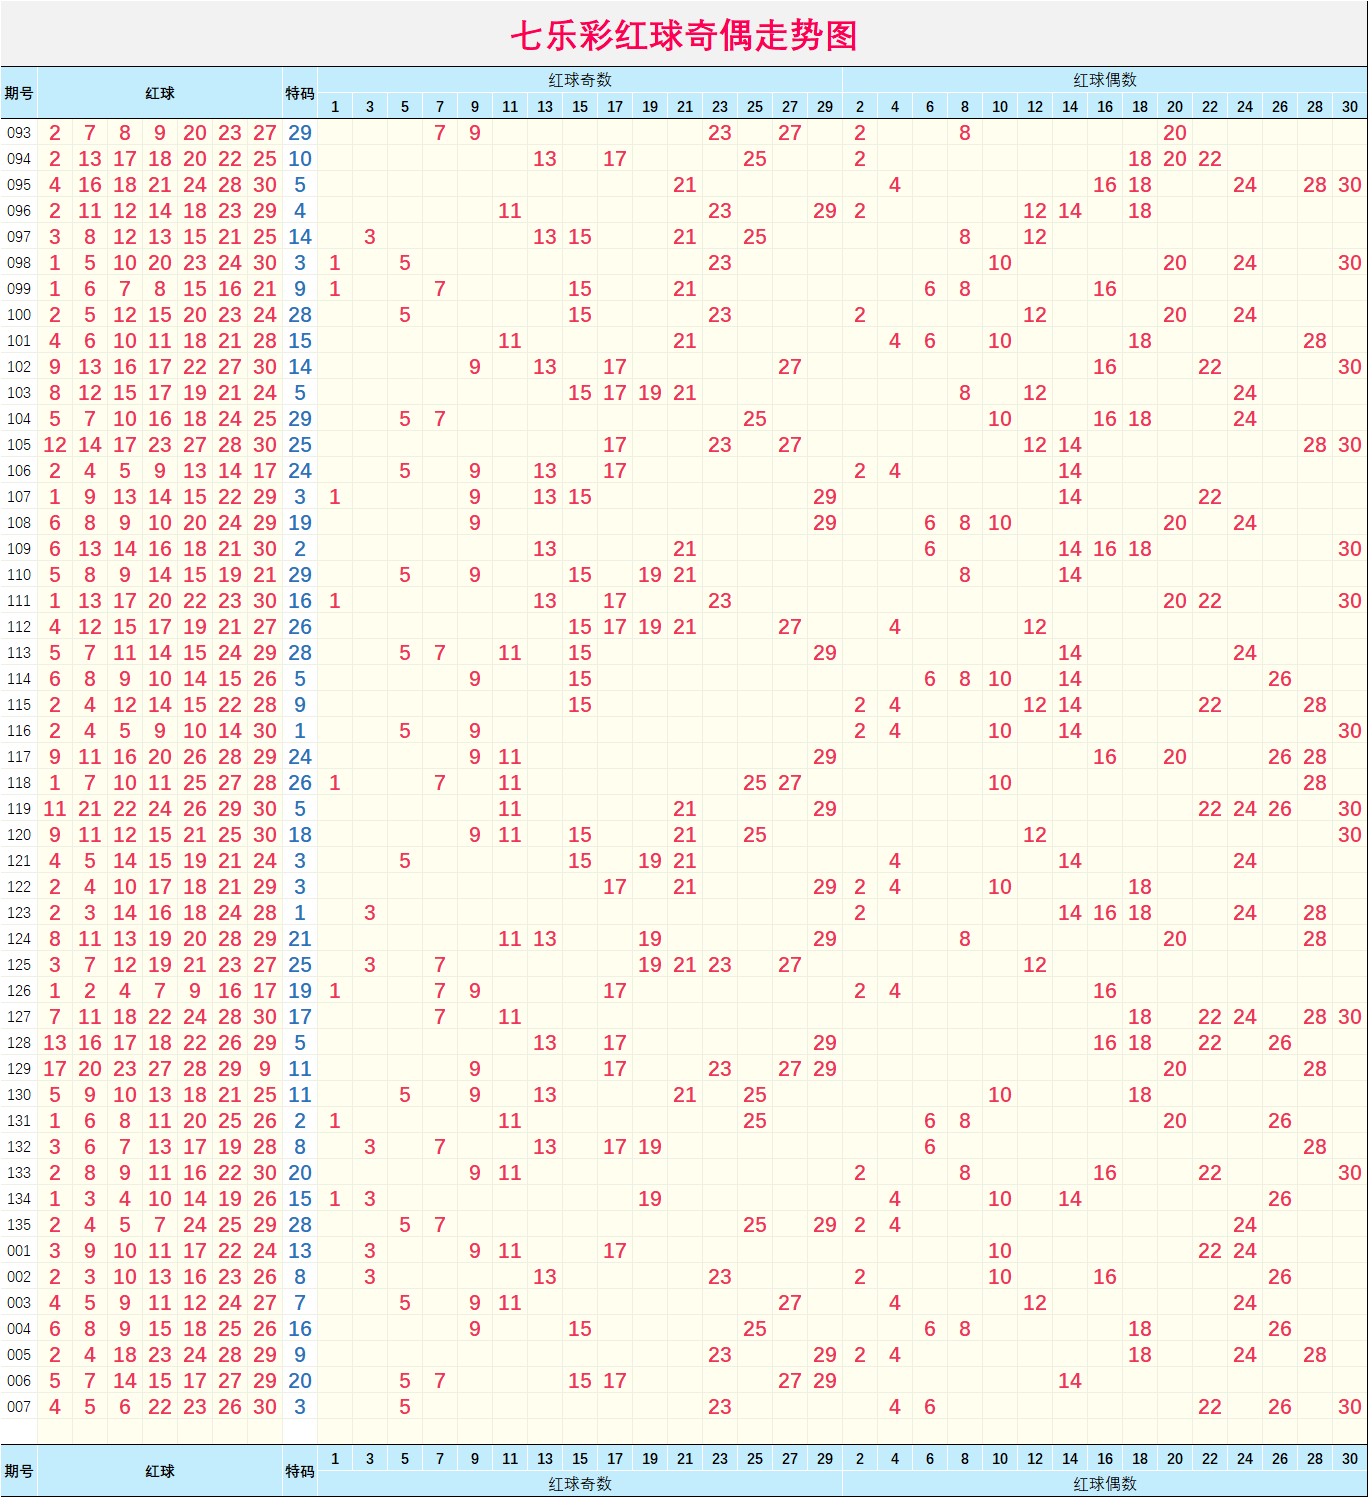
Task: Click period number 102
Action: click(x=19, y=367)
